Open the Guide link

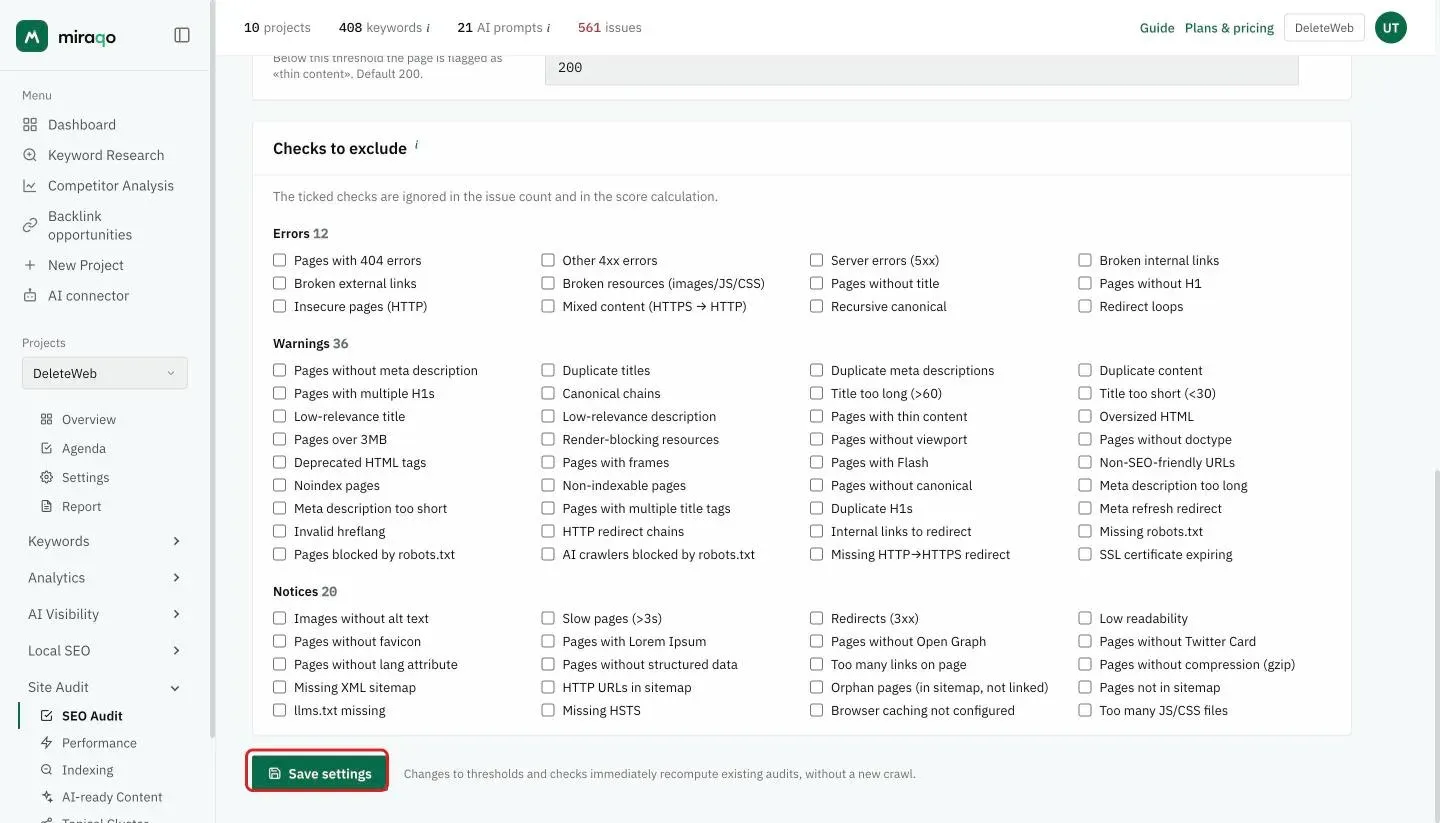[x=1157, y=28]
